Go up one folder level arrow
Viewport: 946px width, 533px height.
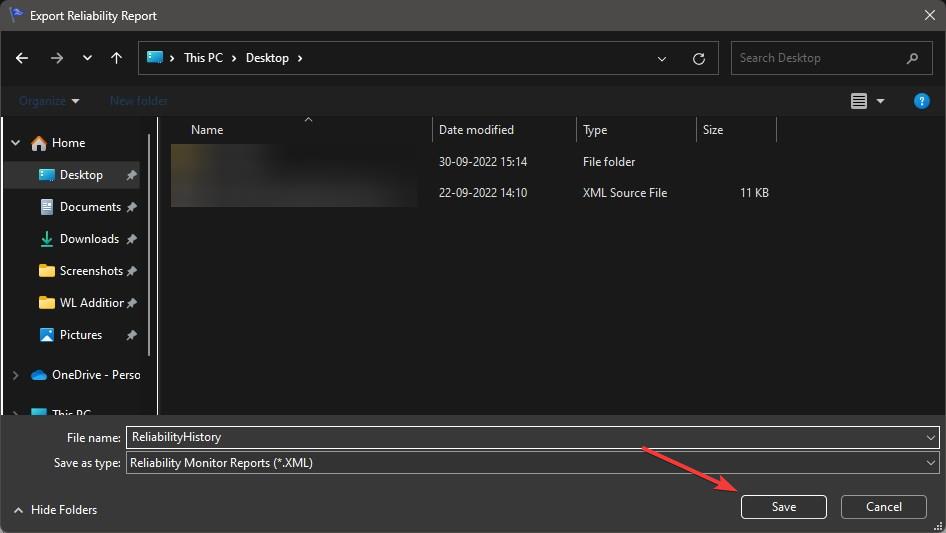[116, 58]
